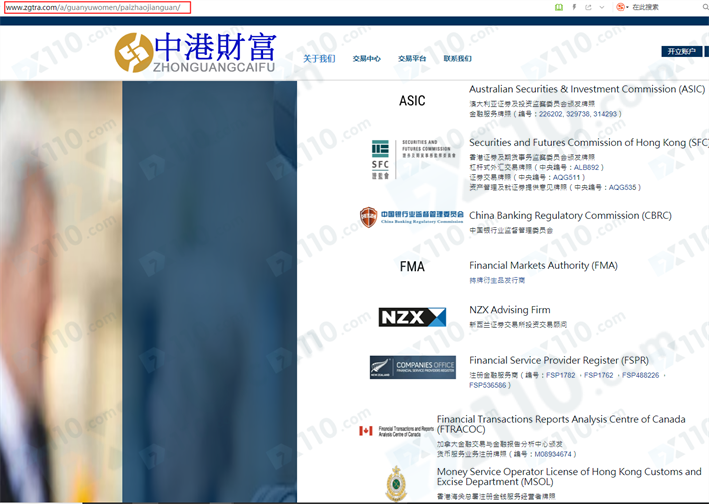
Task: Click the 中国银行业监督管理委员会 text line
Action: (x=510, y=231)
